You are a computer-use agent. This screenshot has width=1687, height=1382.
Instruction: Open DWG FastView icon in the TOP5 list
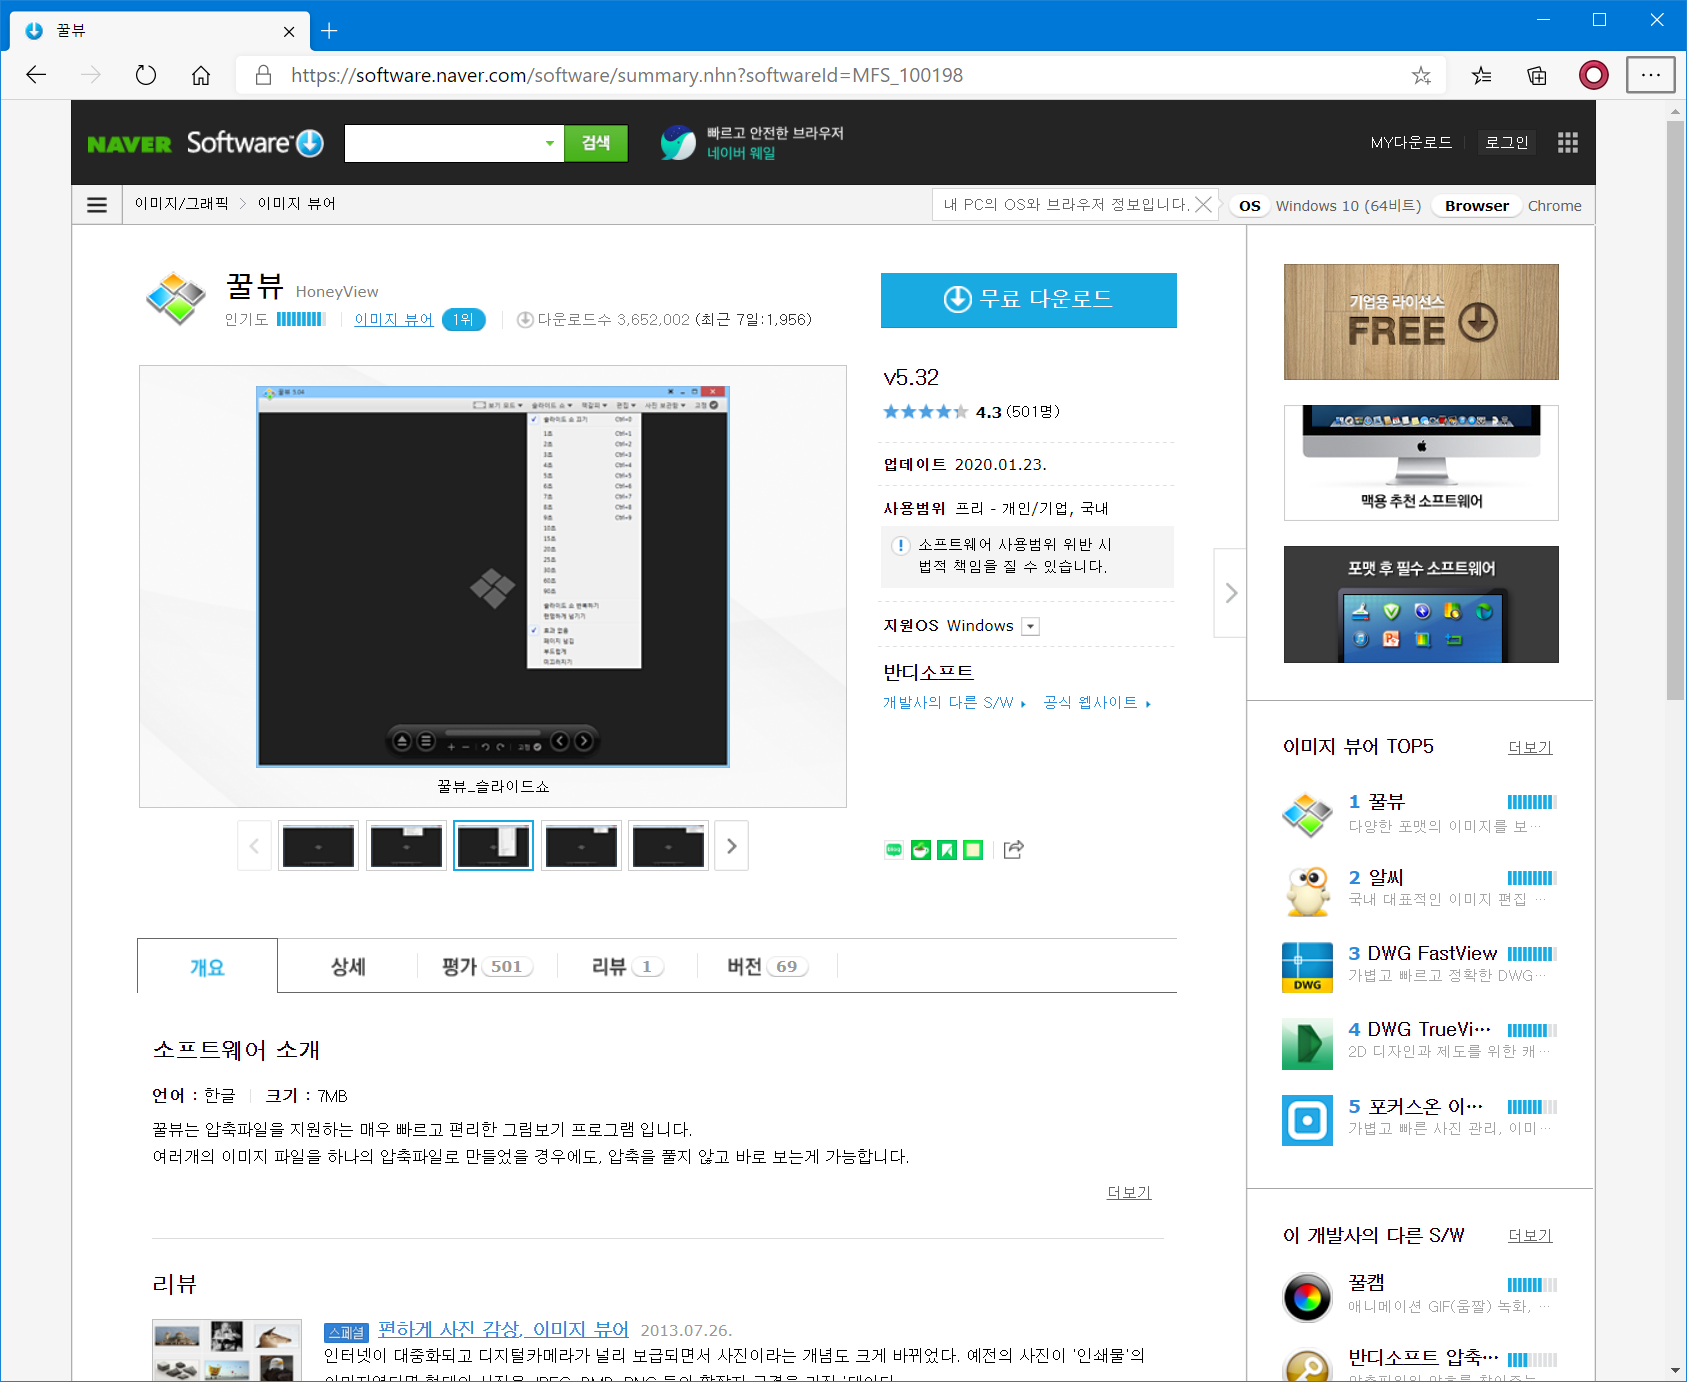click(1307, 967)
